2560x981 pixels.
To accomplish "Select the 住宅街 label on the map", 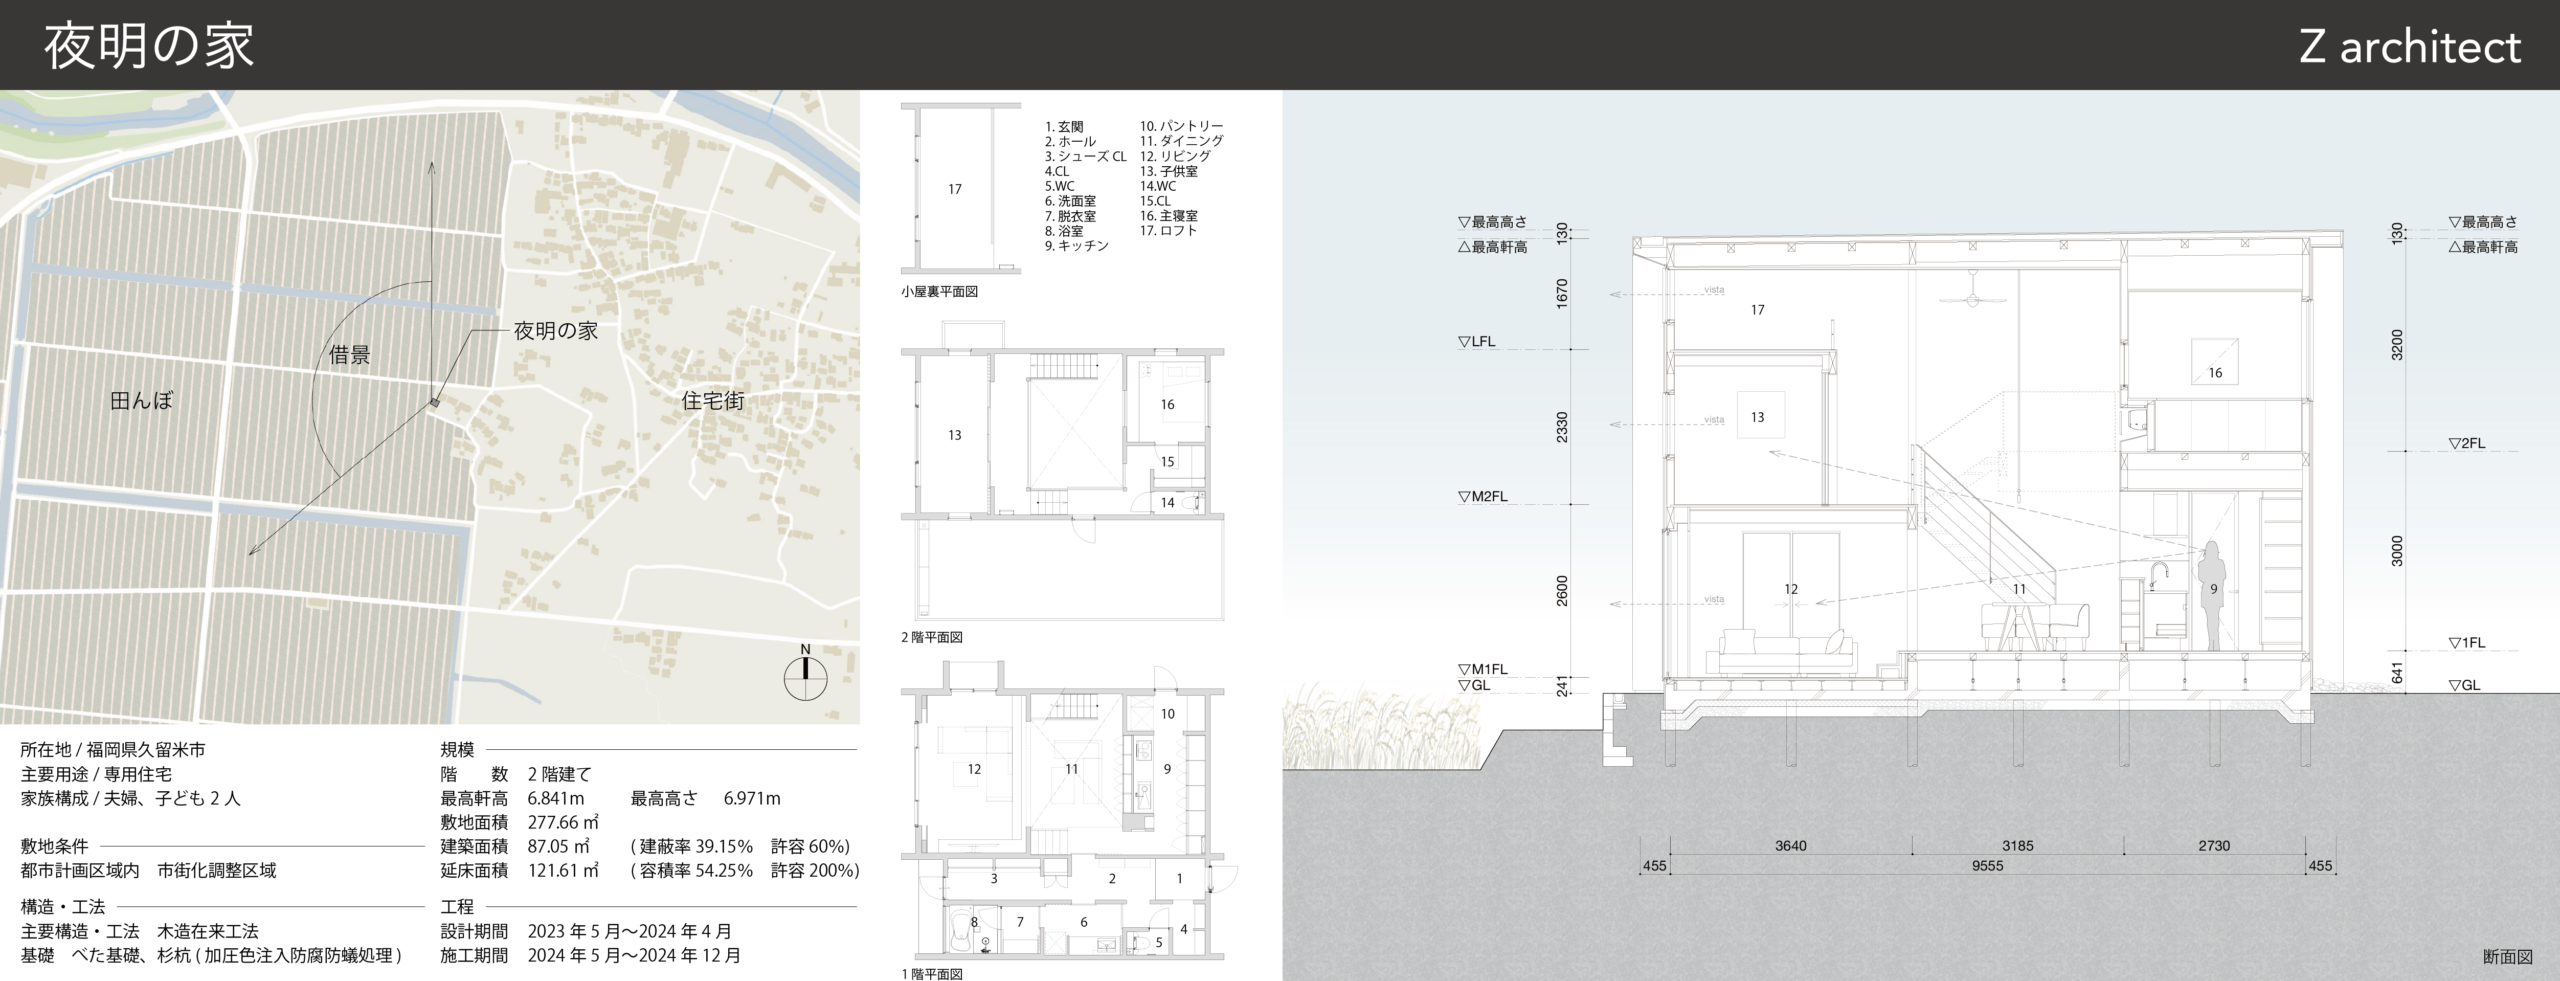I will pyautogui.click(x=712, y=401).
